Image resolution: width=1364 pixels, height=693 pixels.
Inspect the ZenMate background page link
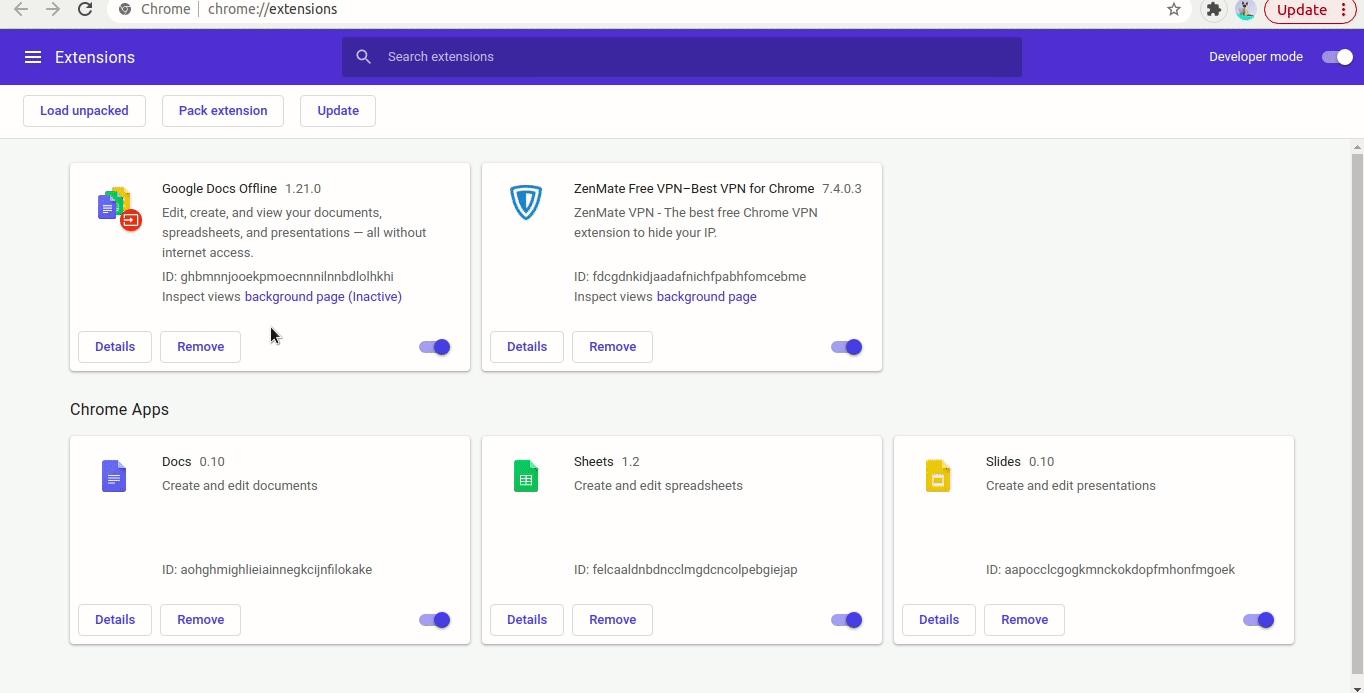coord(706,297)
